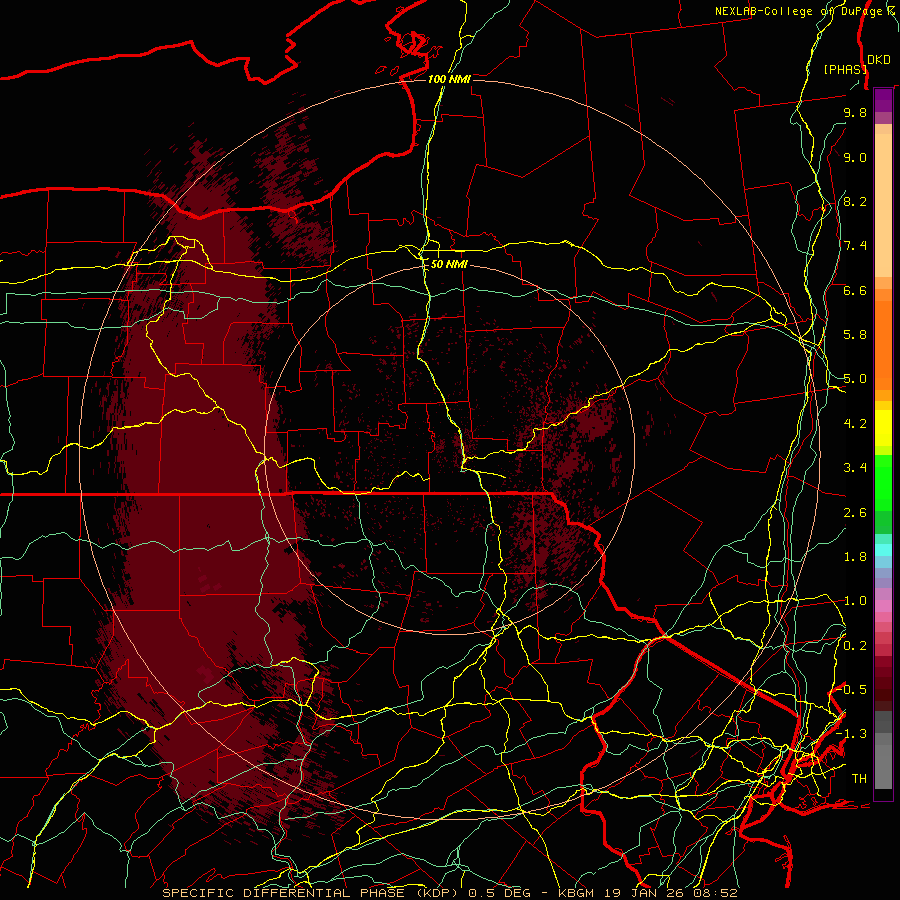Click the 1.0 value on the scale
The image size is (900, 900).
855,601
